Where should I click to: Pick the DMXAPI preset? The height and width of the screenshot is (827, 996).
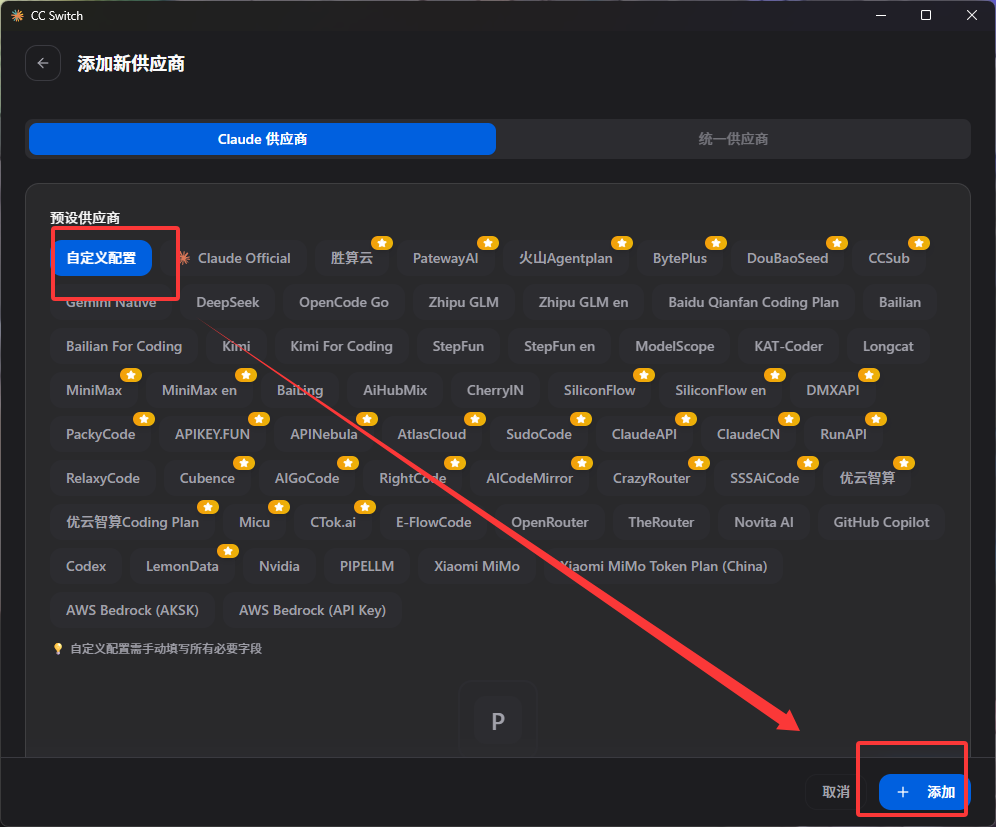(833, 390)
